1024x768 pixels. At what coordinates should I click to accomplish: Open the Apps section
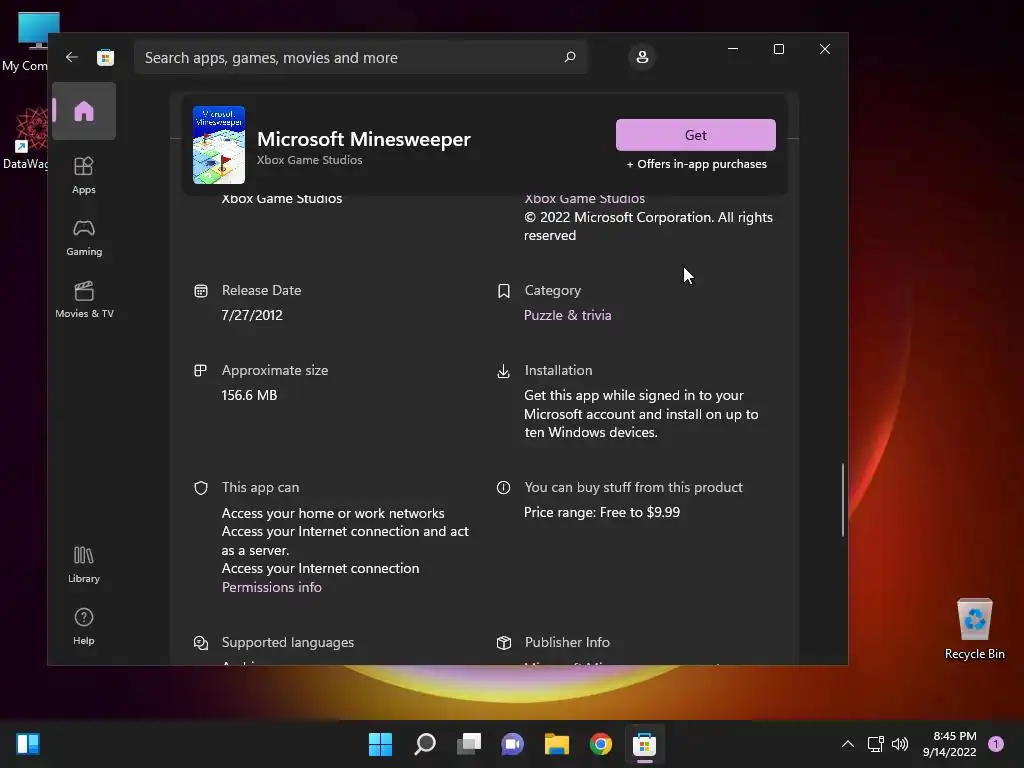pyautogui.click(x=84, y=175)
